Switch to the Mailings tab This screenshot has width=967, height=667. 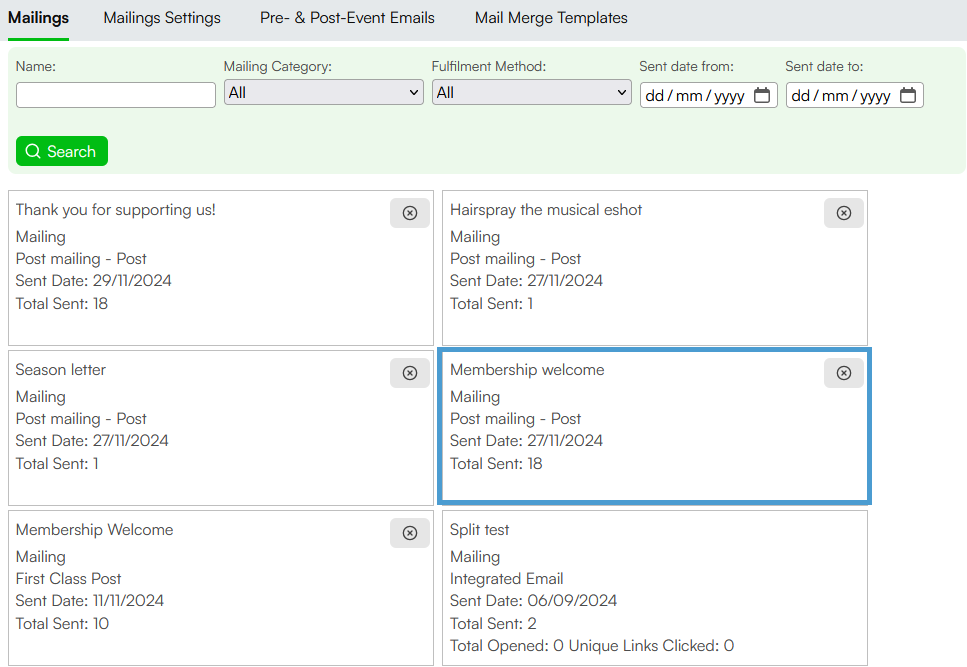38,18
